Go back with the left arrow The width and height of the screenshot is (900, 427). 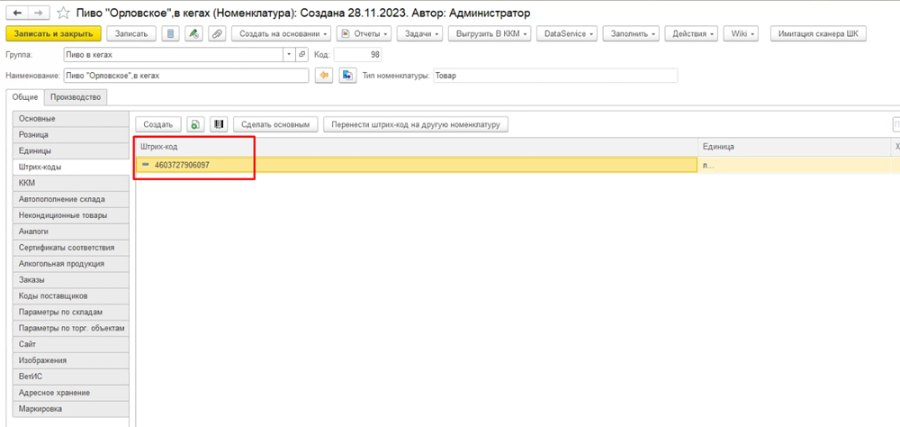click(x=18, y=12)
